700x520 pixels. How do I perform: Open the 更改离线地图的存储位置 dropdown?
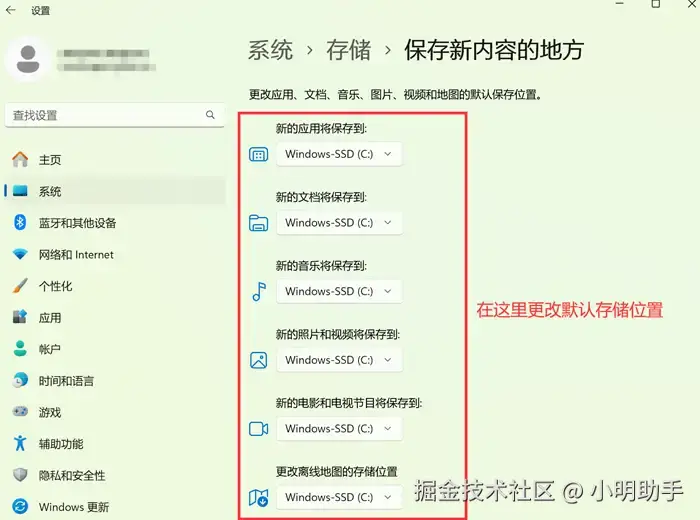[x=339, y=497]
